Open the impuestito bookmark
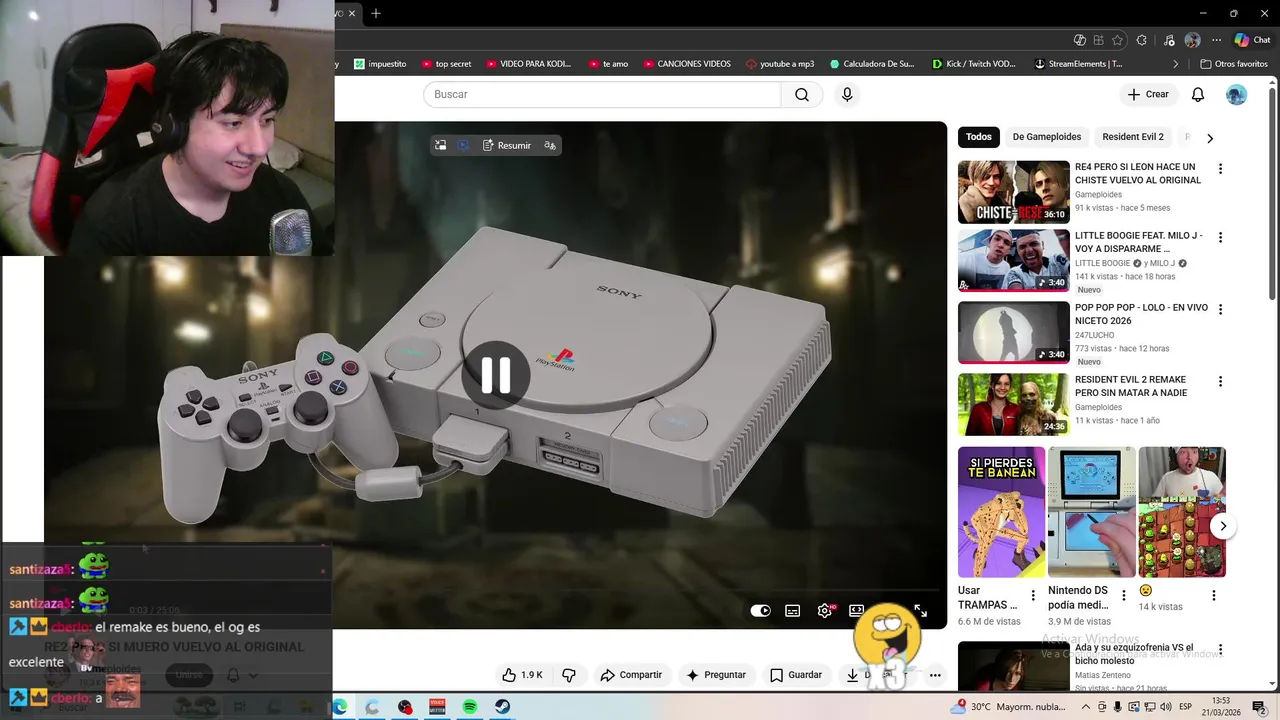Viewport: 1280px width, 720px height. [380, 64]
